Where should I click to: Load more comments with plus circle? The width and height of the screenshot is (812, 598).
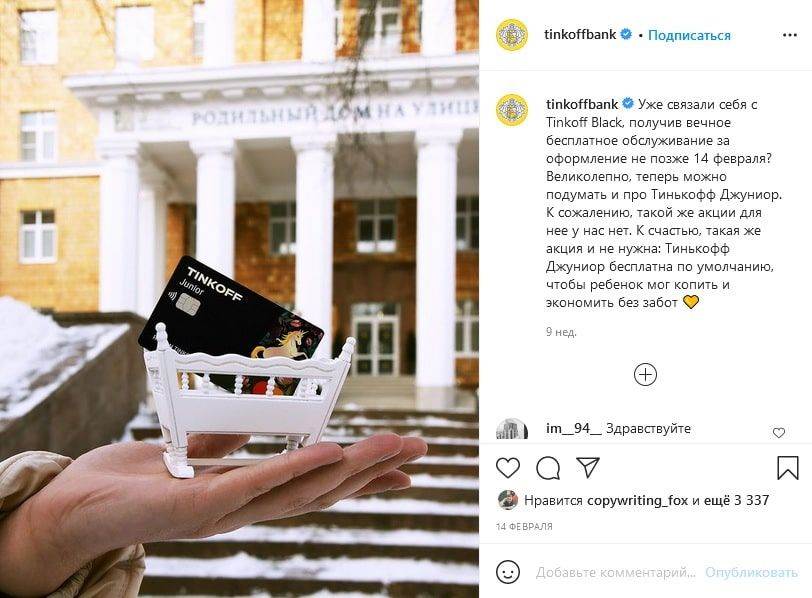(x=645, y=374)
